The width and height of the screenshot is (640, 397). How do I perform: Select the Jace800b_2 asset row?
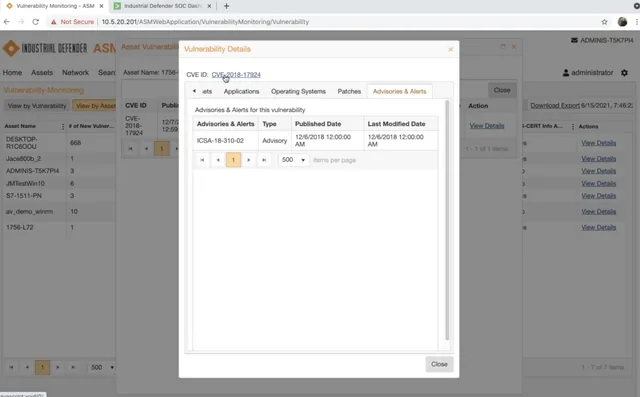(x=59, y=158)
